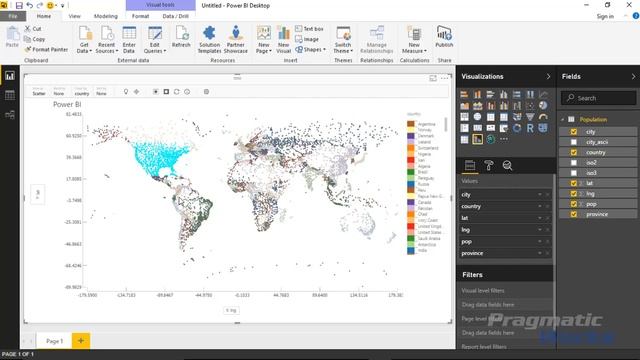Image resolution: width=640 pixels, height=360 pixels.
Task: Open dropdown arrow on country value field
Action: tap(540, 207)
